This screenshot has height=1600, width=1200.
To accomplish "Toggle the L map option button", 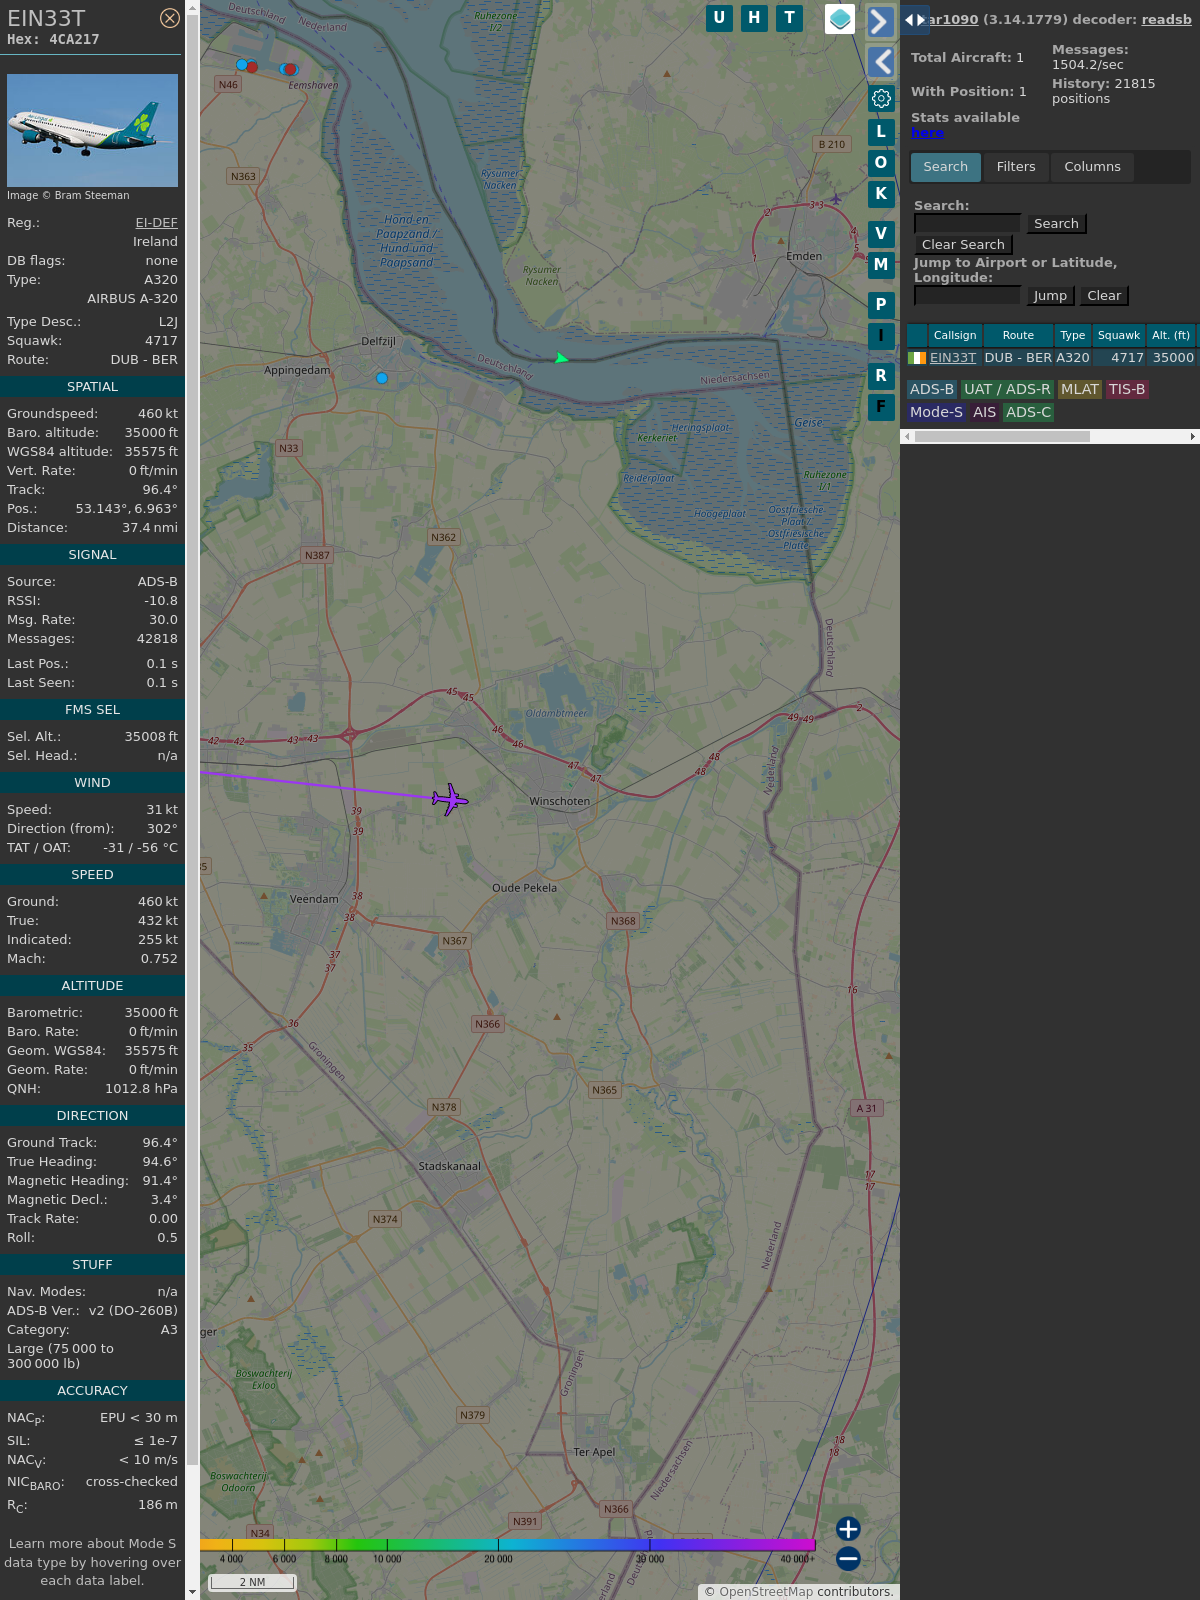I will [x=881, y=131].
